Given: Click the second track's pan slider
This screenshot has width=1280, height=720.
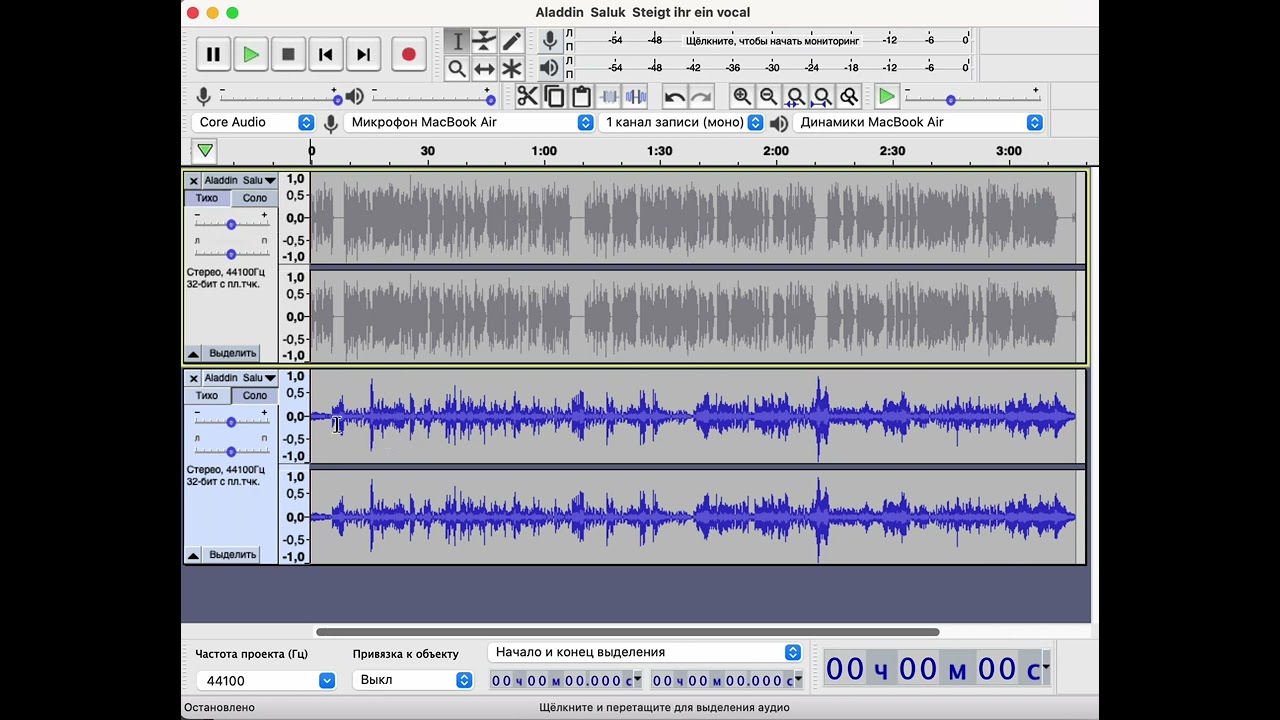Looking at the screenshot, I should pos(231,452).
